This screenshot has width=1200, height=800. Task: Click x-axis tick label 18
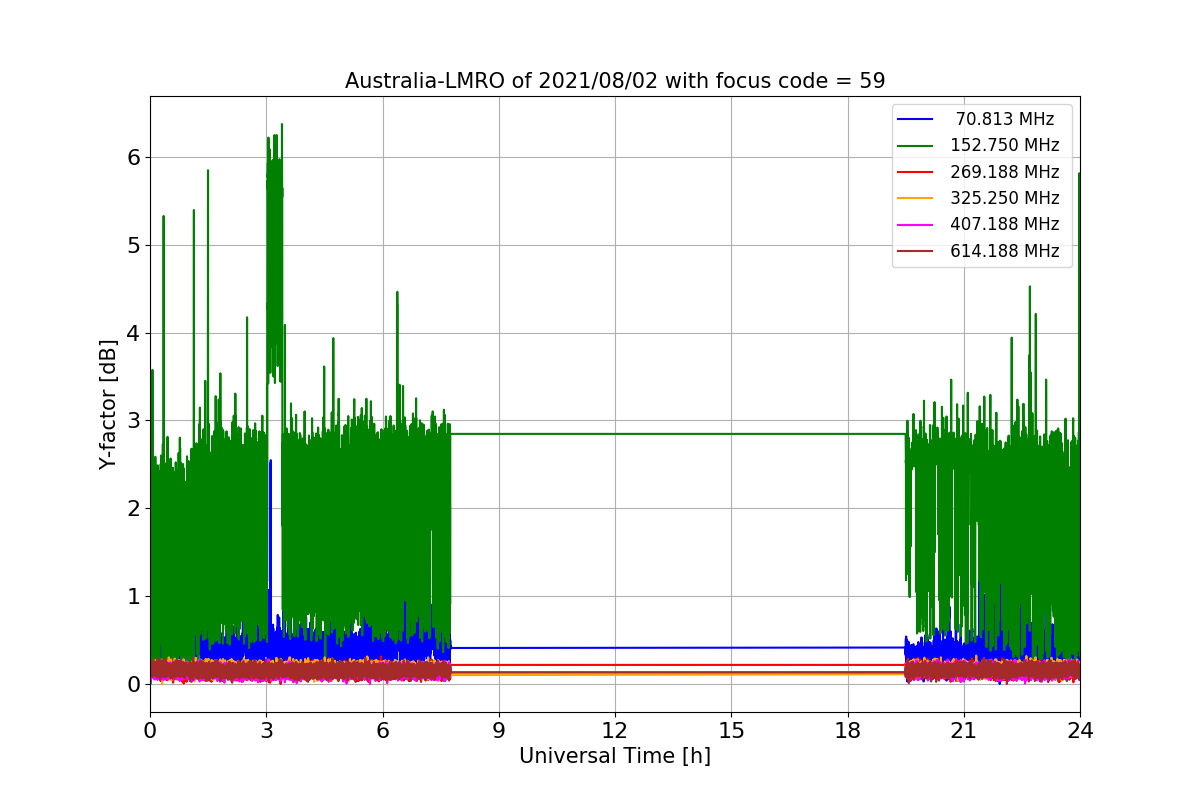pos(848,731)
